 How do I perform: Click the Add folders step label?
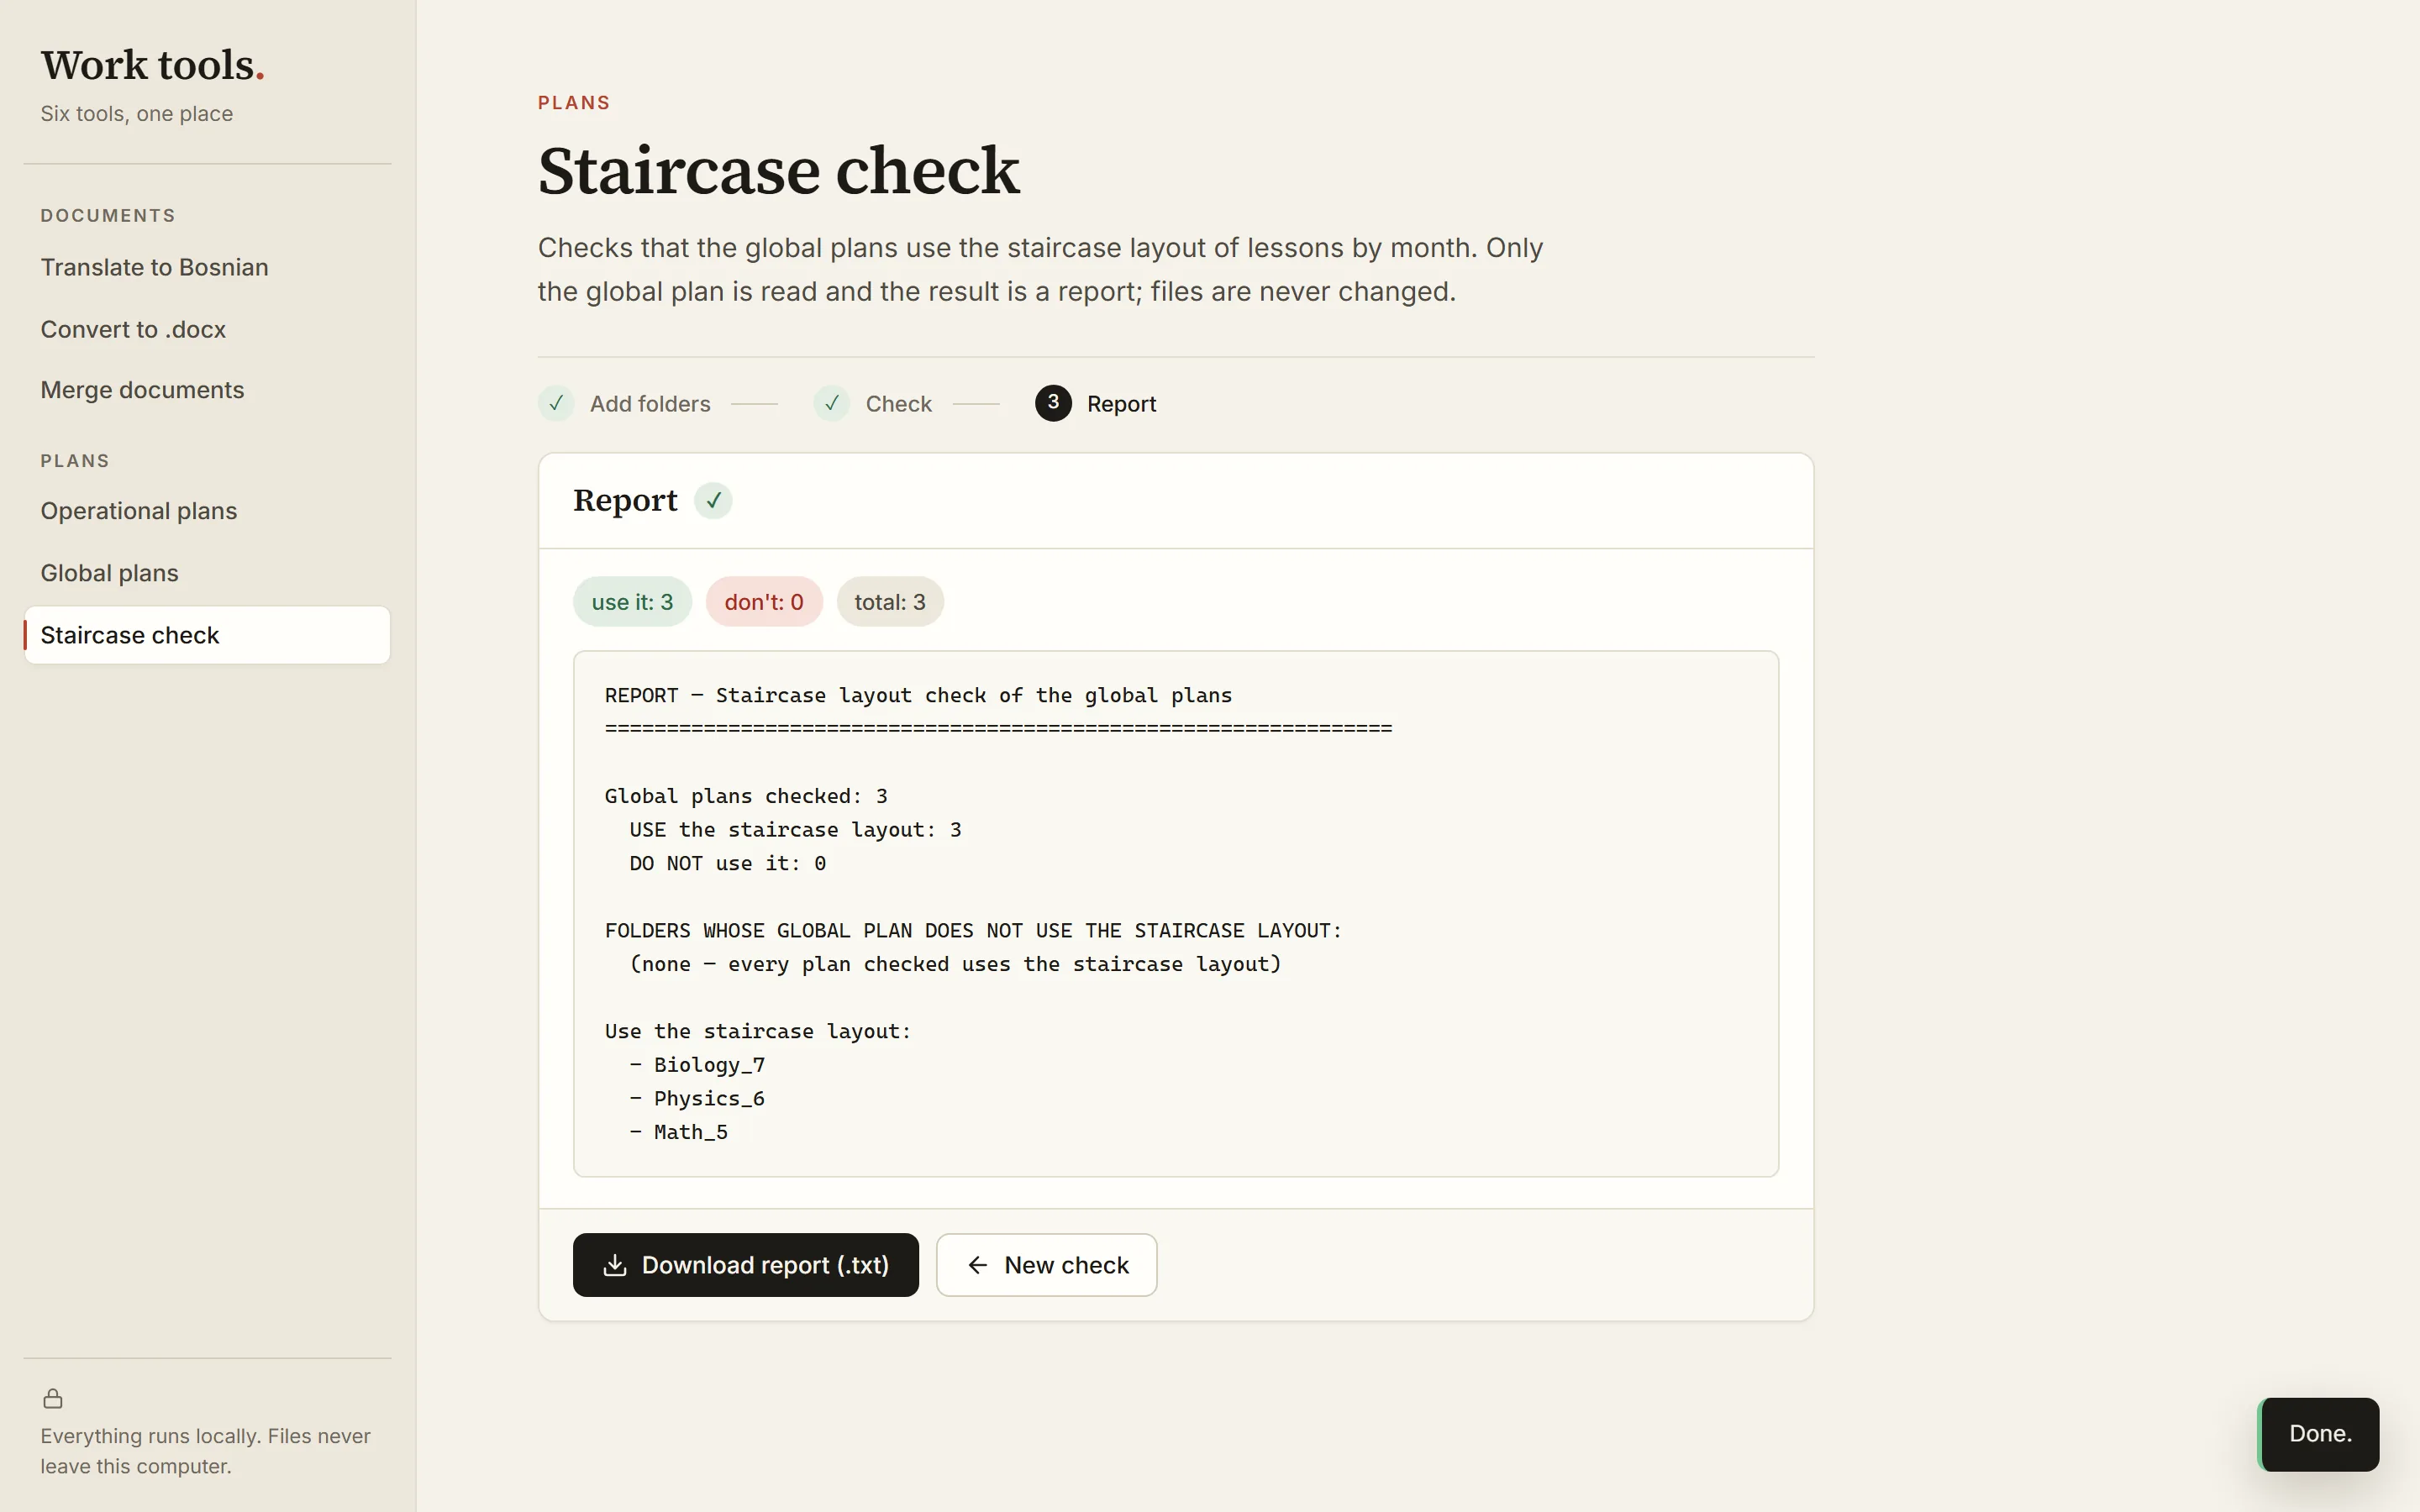tap(650, 404)
